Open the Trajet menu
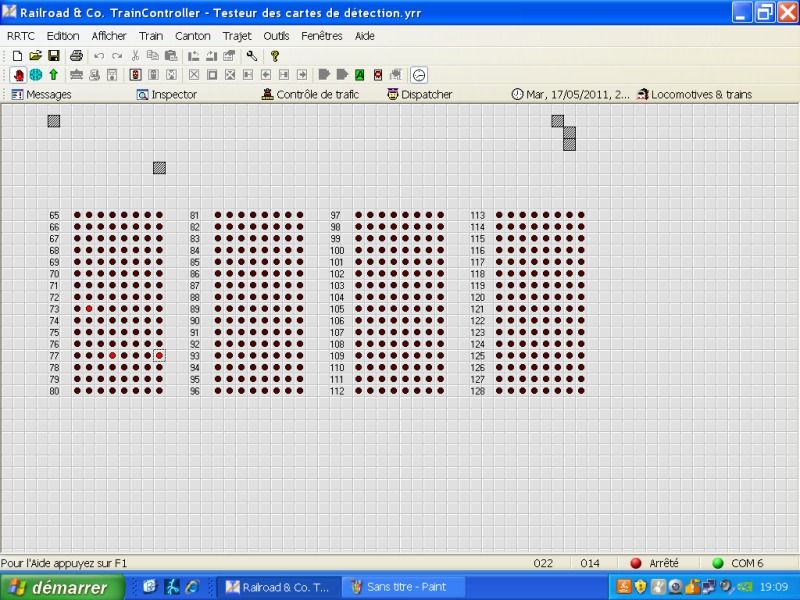The height and width of the screenshot is (600, 800). coord(237,36)
